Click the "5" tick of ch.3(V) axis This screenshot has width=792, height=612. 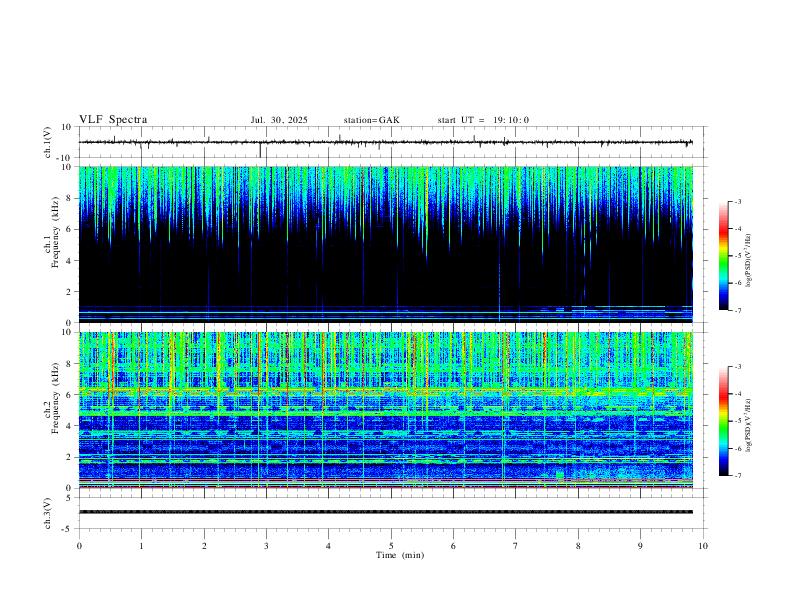pyautogui.click(x=70, y=498)
